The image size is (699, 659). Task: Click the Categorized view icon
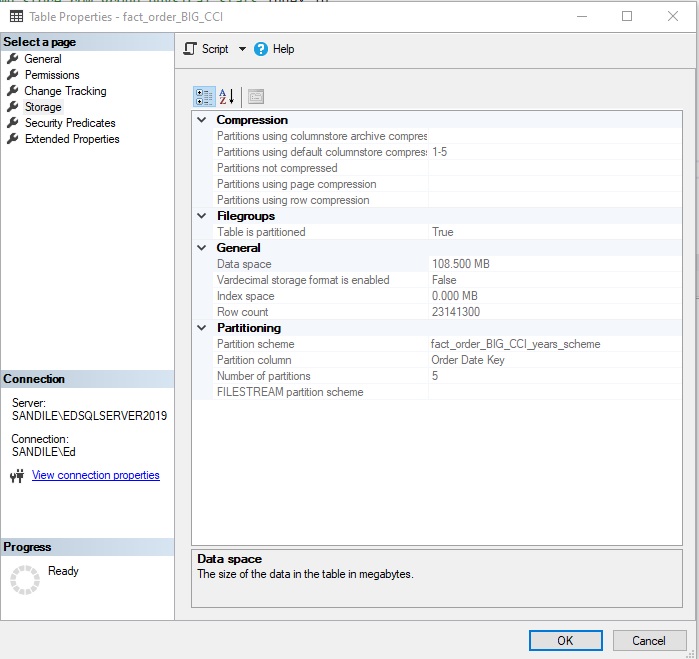pos(204,97)
